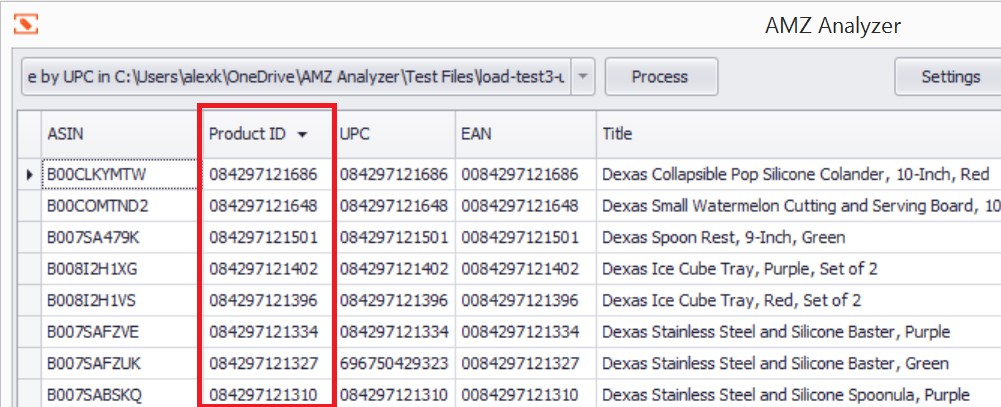Click row header of B00COMTND2 row
Image resolution: width=1001 pixels, height=407 pixels.
[x=29, y=206]
